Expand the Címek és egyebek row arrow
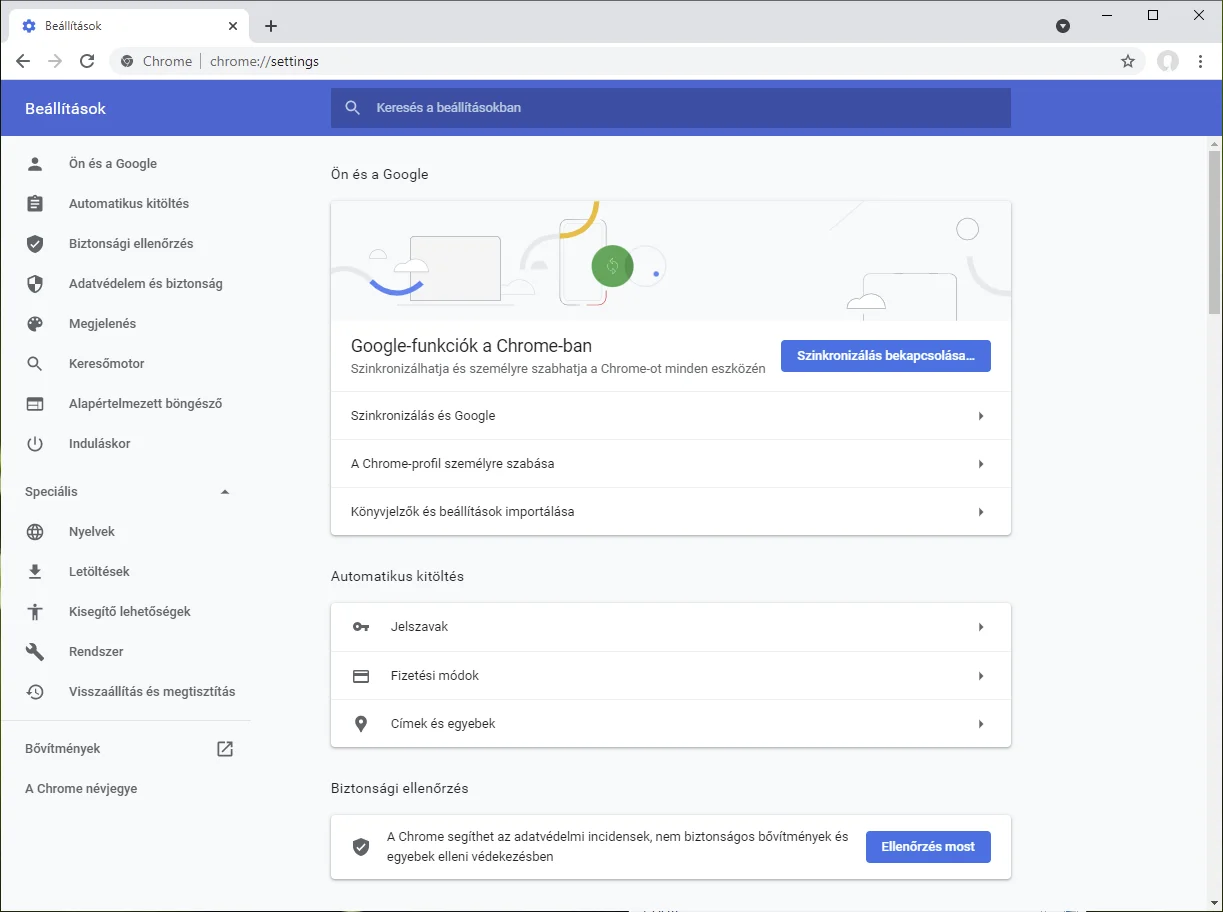The height and width of the screenshot is (912, 1223). click(x=981, y=724)
